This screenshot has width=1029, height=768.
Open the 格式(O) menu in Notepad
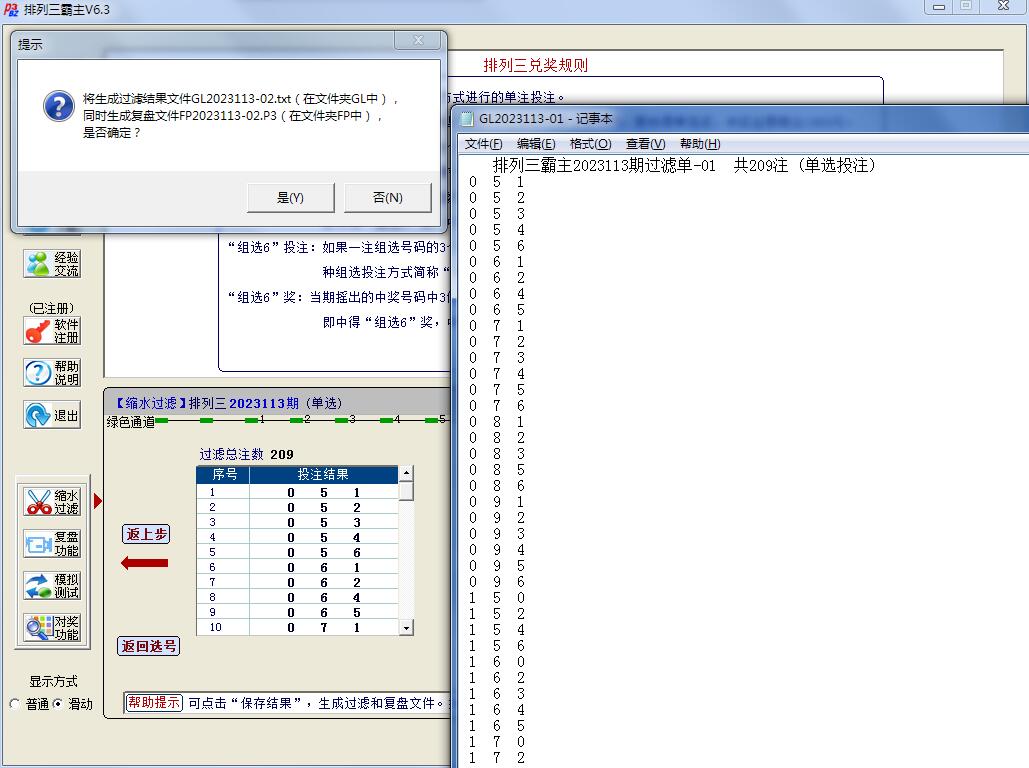[590, 144]
